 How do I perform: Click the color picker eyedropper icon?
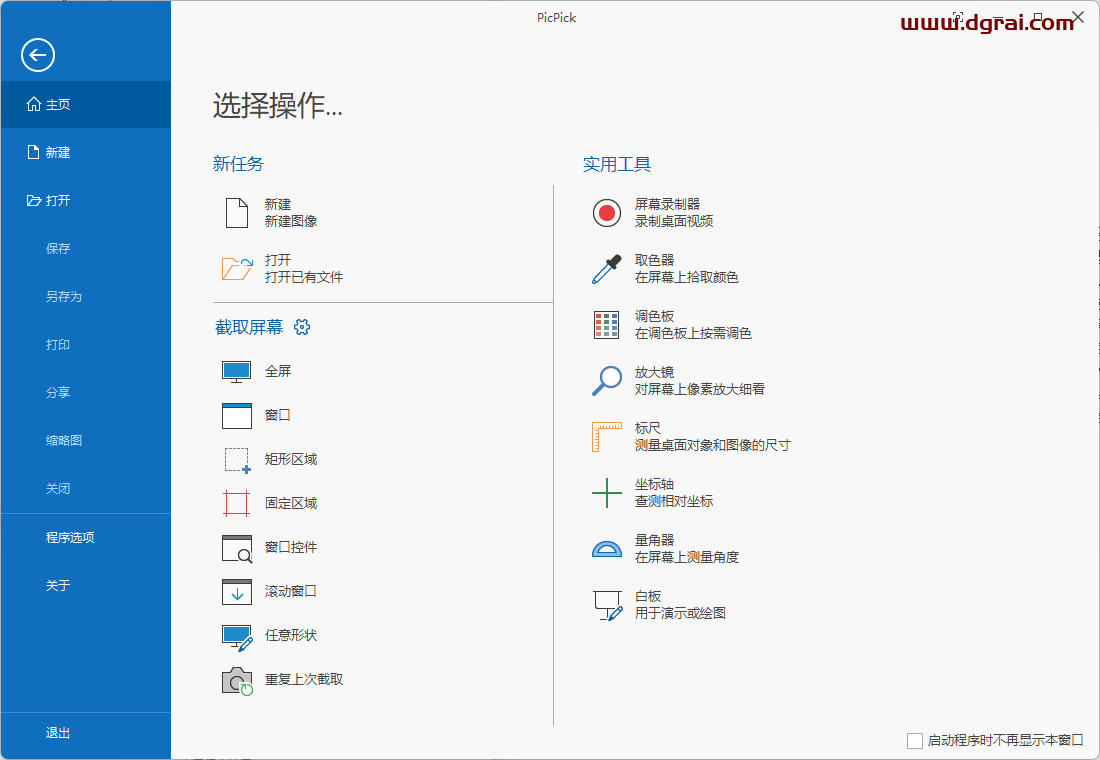[607, 269]
